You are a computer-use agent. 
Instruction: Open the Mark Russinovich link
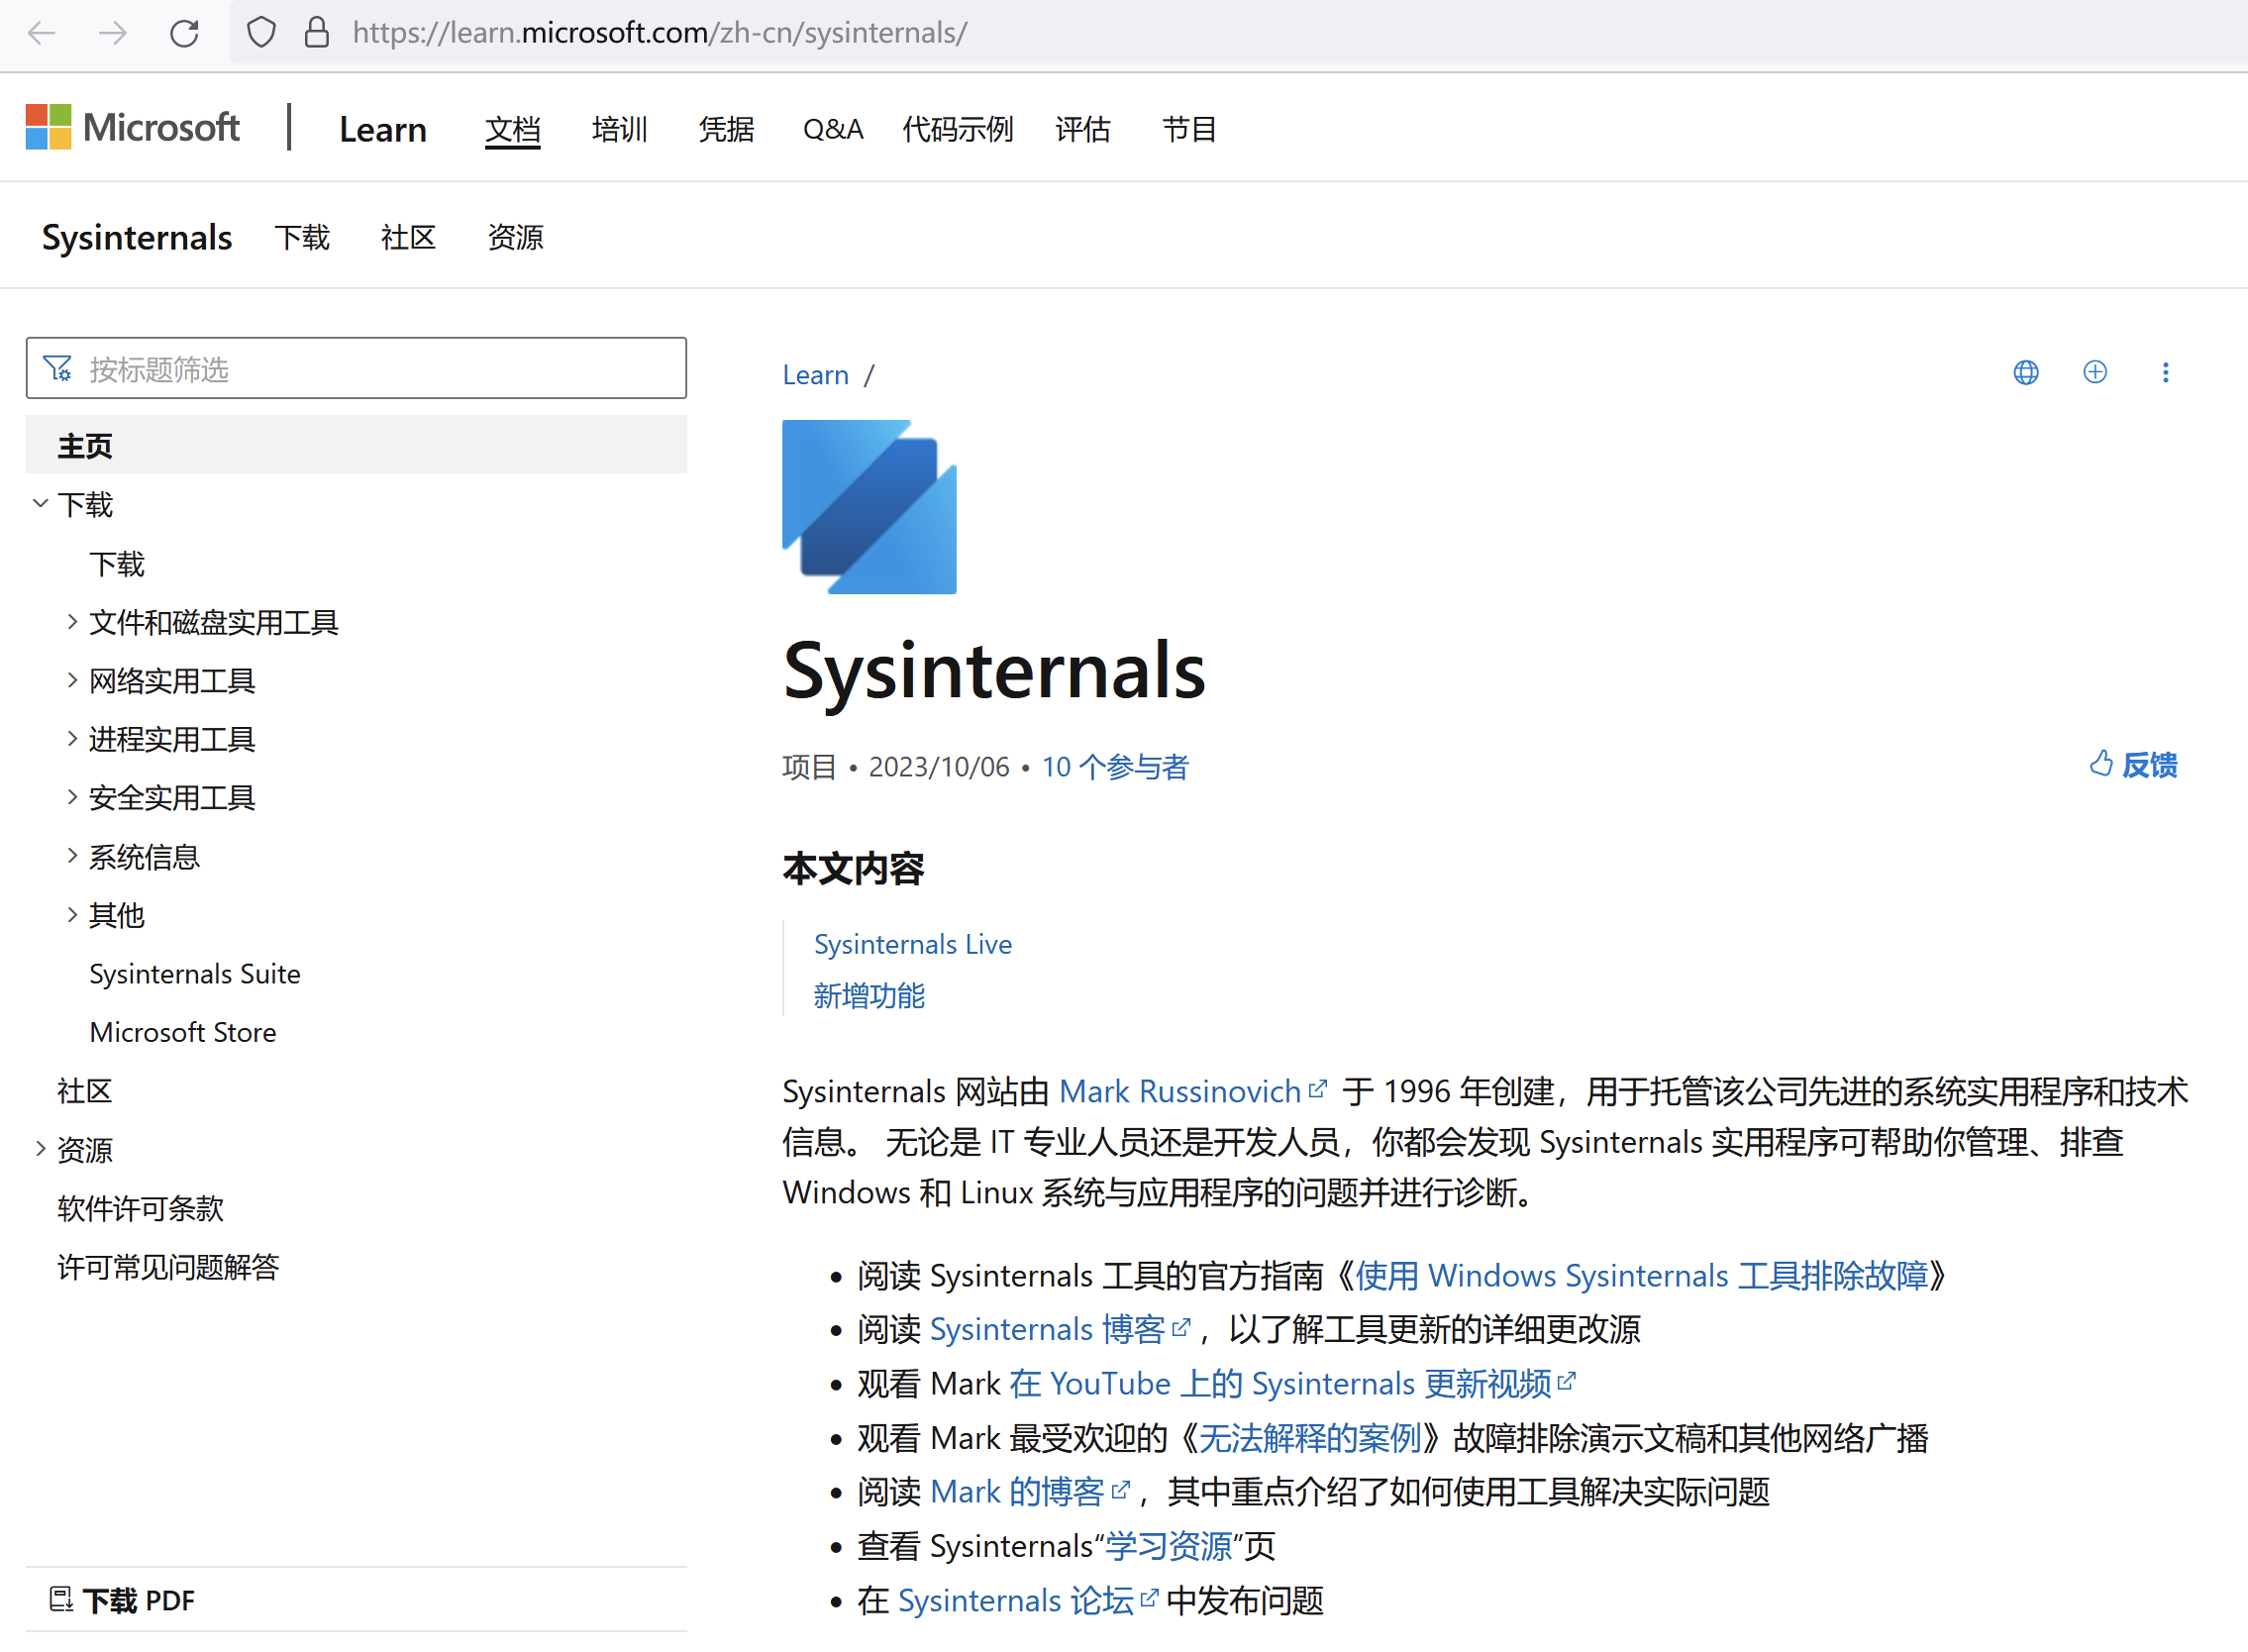point(1179,1091)
